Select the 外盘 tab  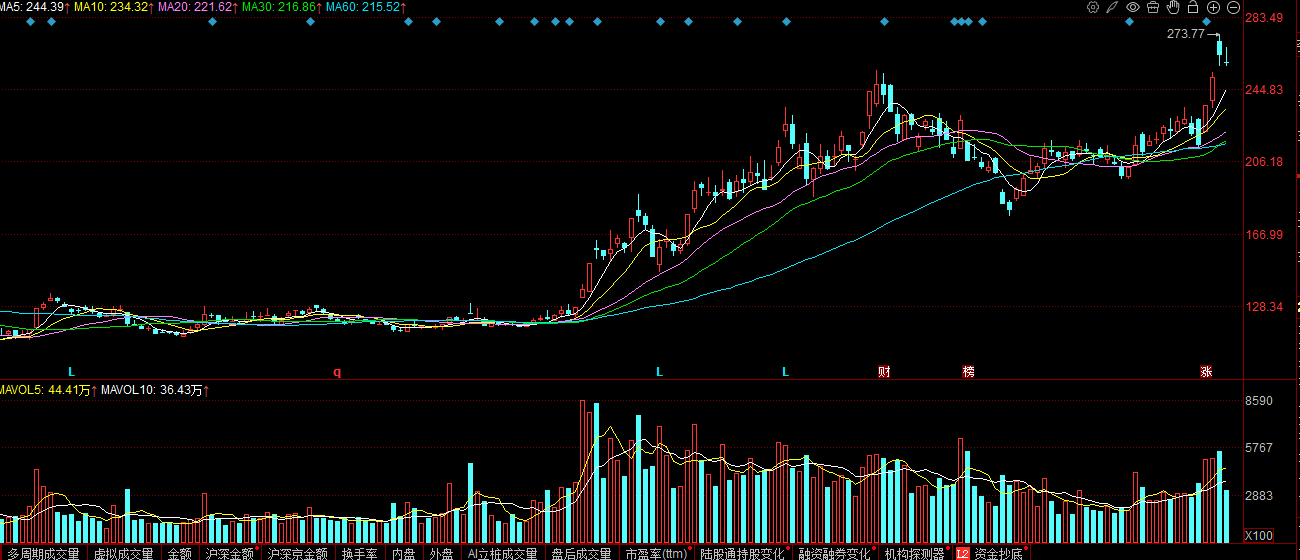coord(441,553)
